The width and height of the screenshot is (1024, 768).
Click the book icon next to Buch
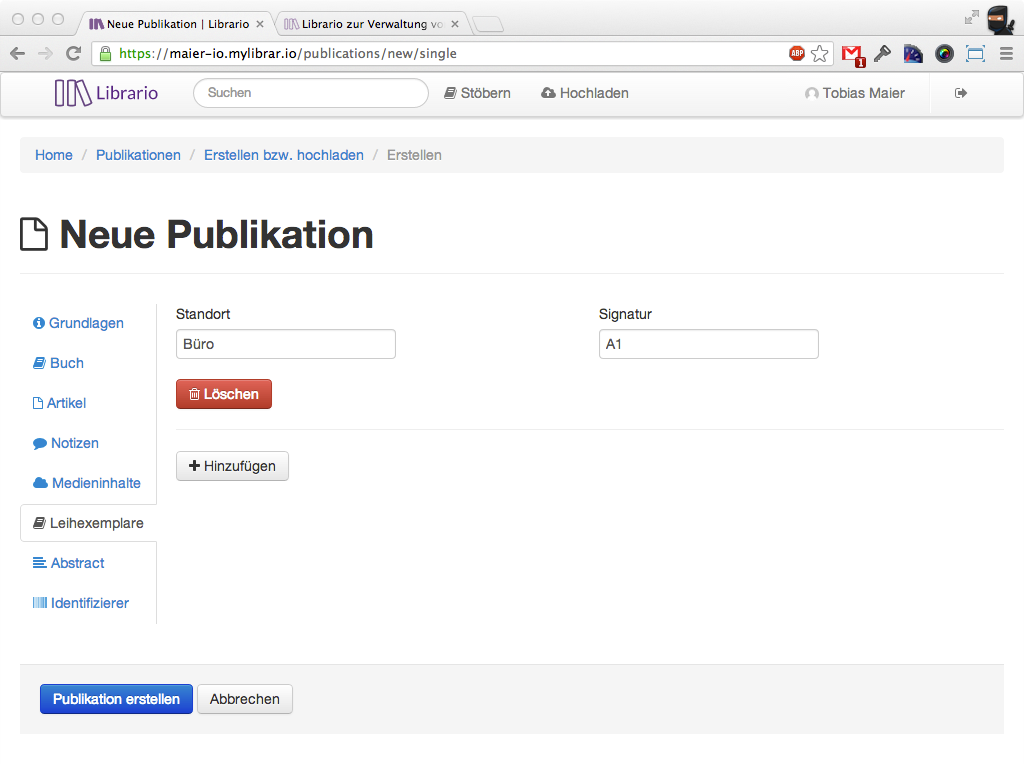38,363
